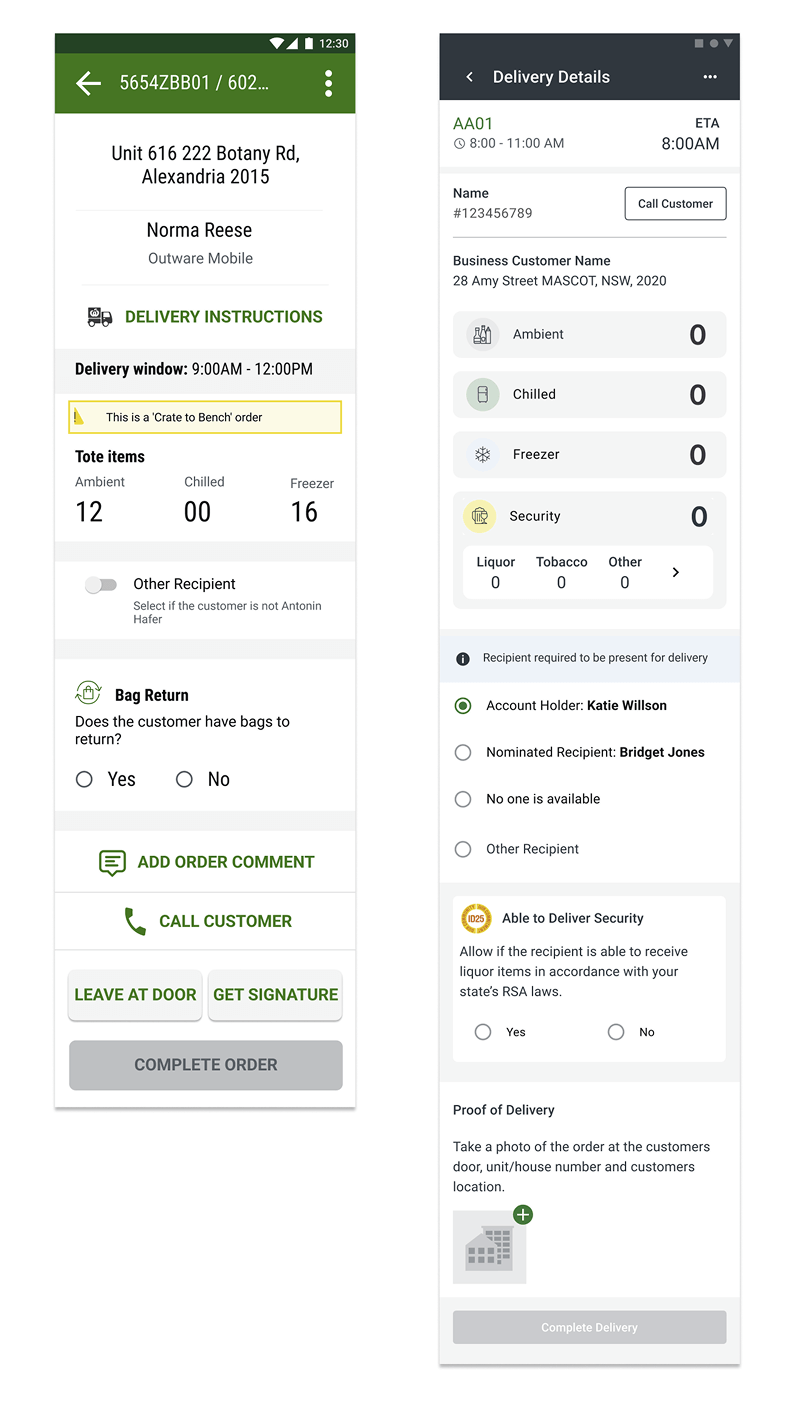Open the three-dot vertical overflow menu
This screenshot has width=800, height=1404.
[x=328, y=84]
